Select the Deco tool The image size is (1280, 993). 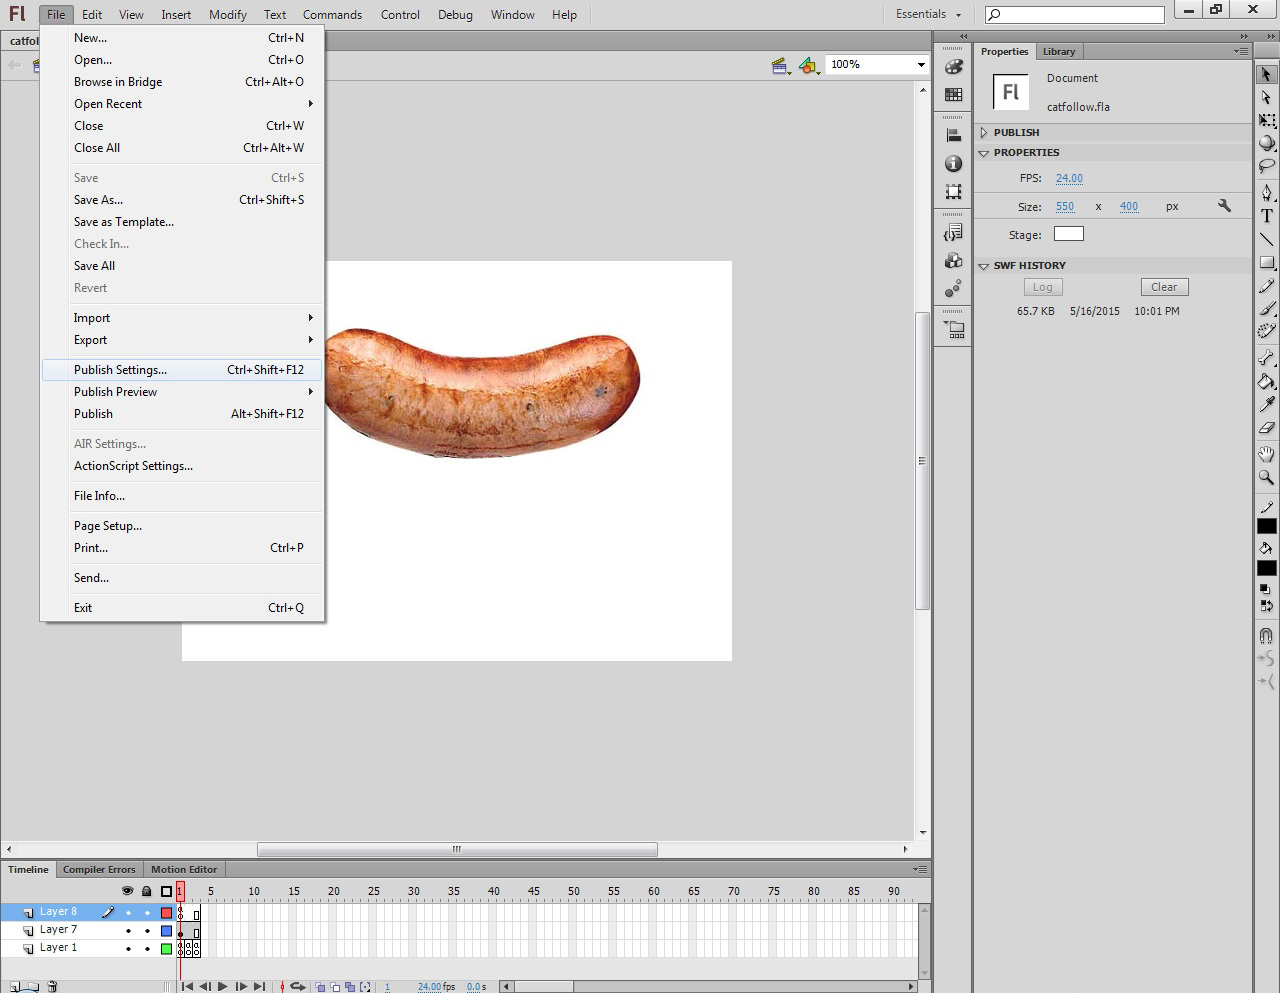(1266, 331)
